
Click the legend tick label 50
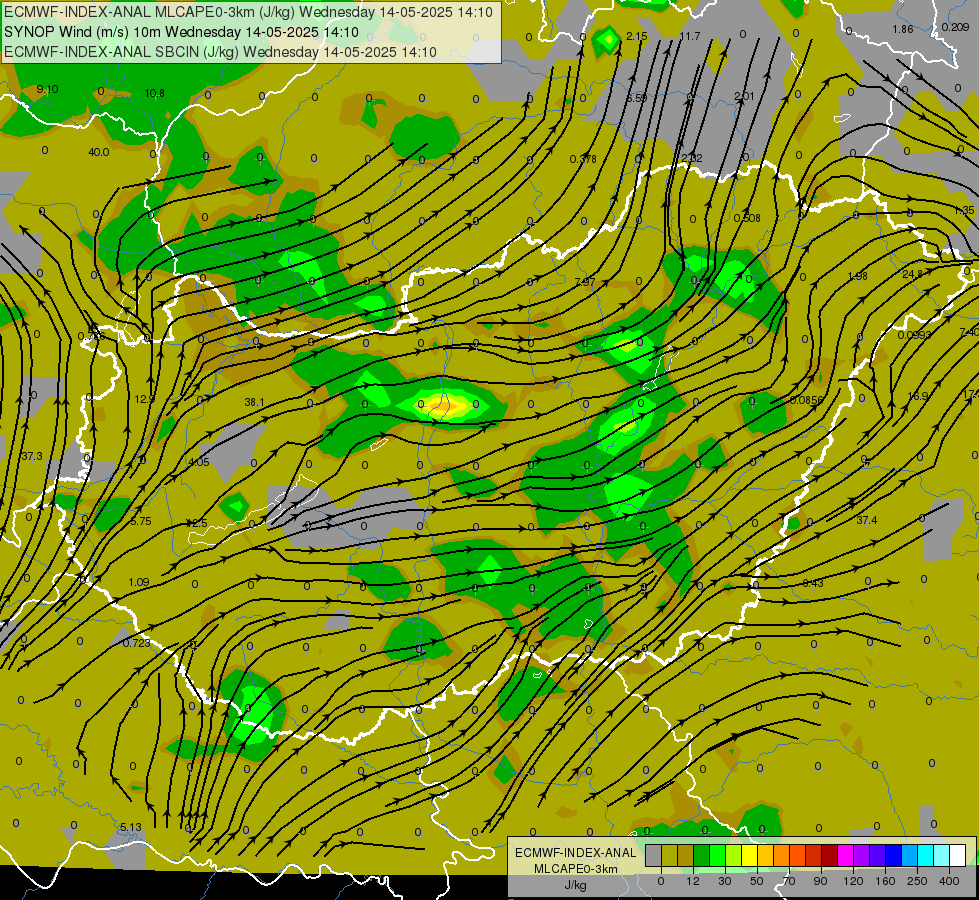tap(757, 881)
